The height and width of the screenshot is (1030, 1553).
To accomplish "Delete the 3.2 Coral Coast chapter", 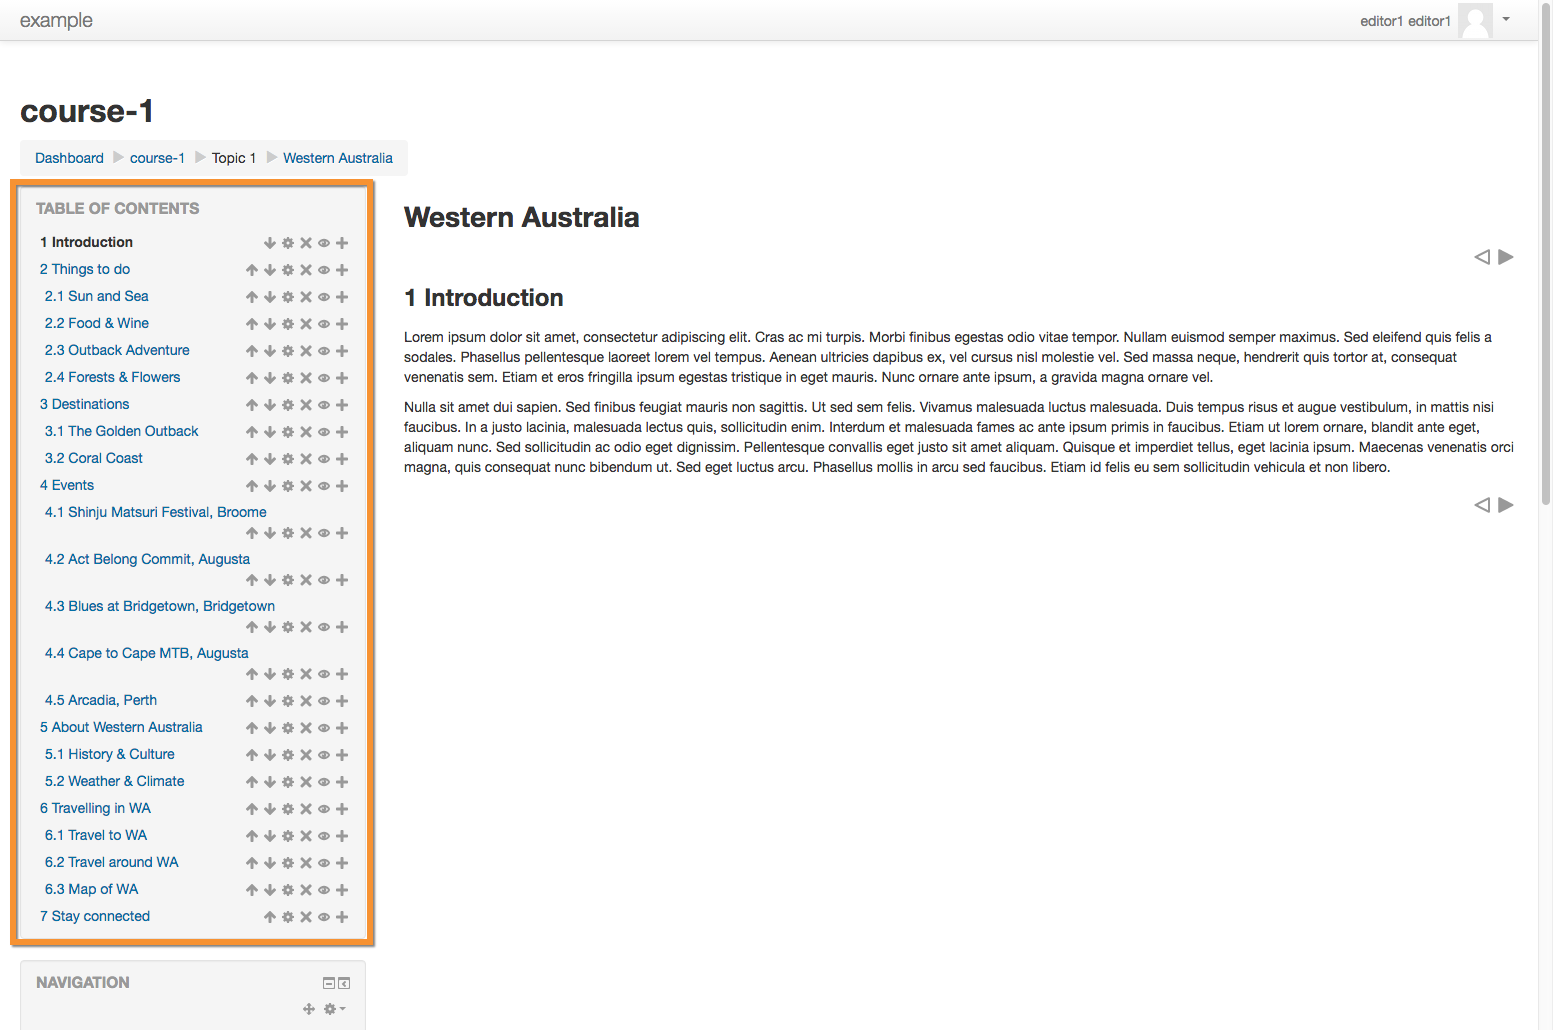I will point(306,459).
